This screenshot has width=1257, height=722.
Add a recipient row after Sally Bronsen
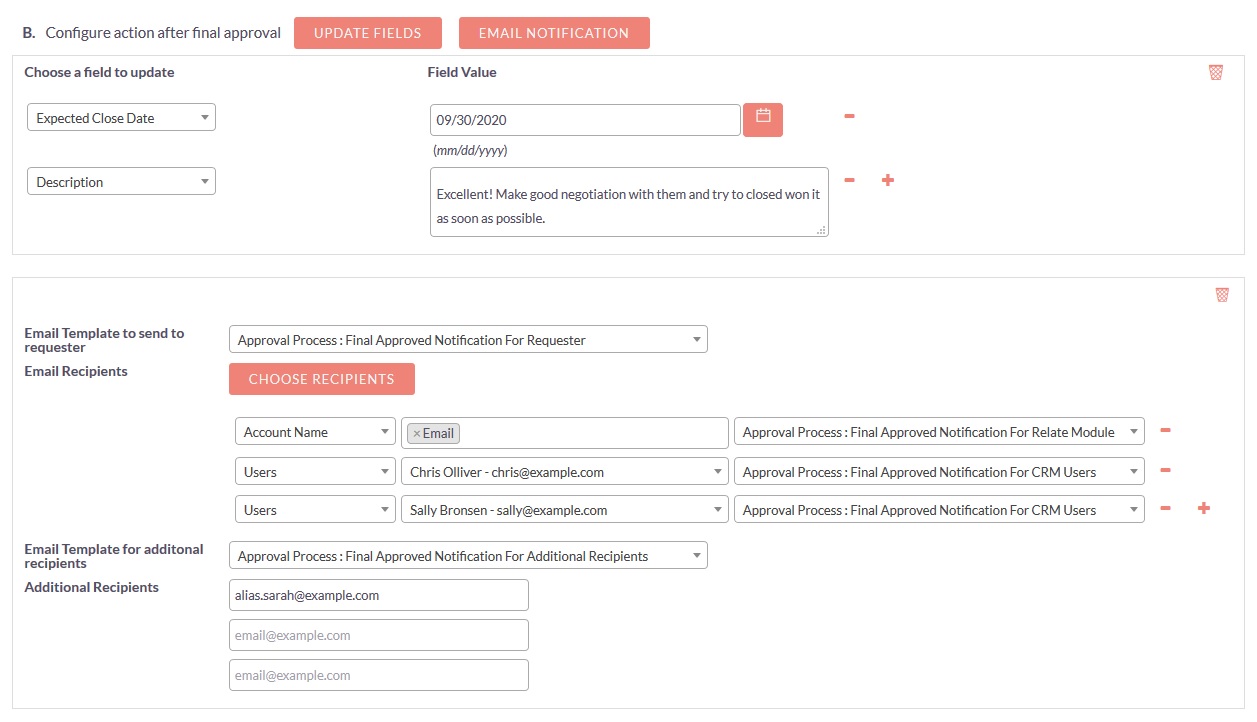(x=1204, y=508)
